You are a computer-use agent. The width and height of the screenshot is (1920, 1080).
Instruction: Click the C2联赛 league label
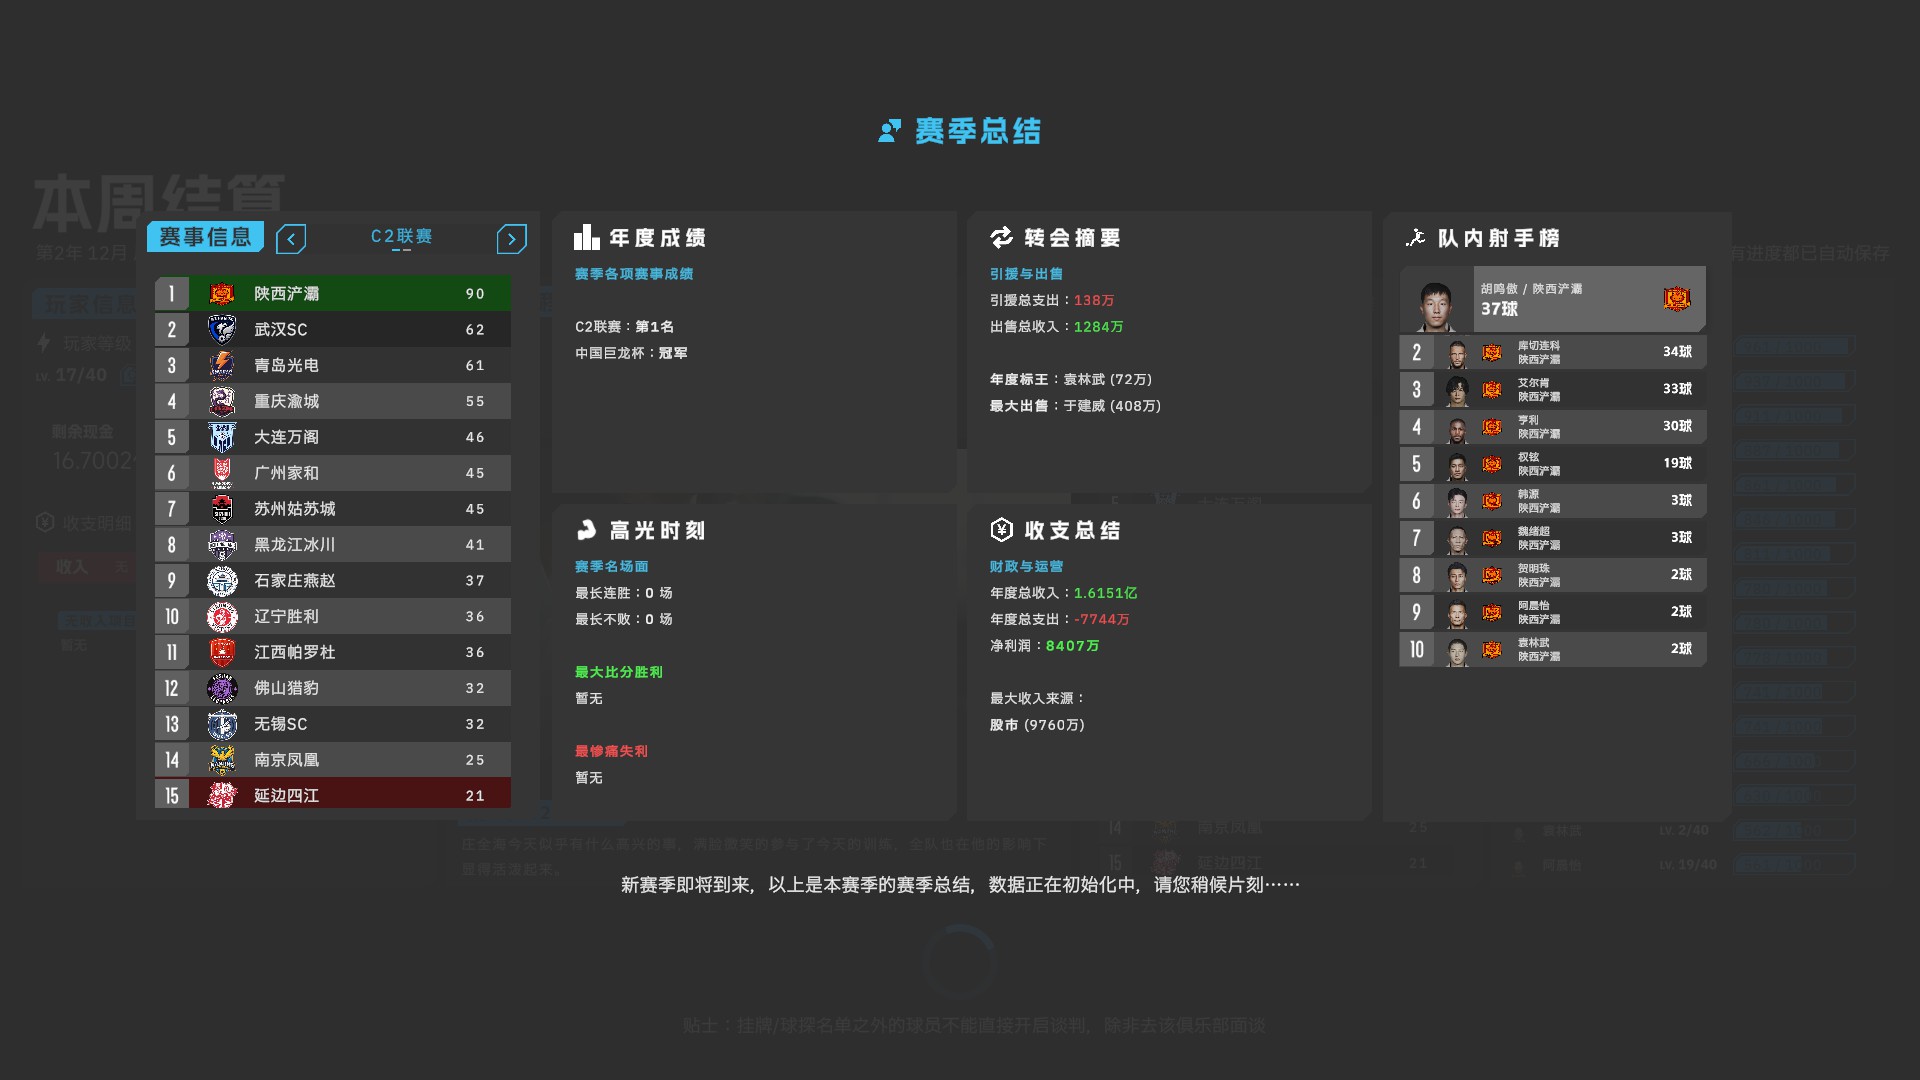pos(401,237)
